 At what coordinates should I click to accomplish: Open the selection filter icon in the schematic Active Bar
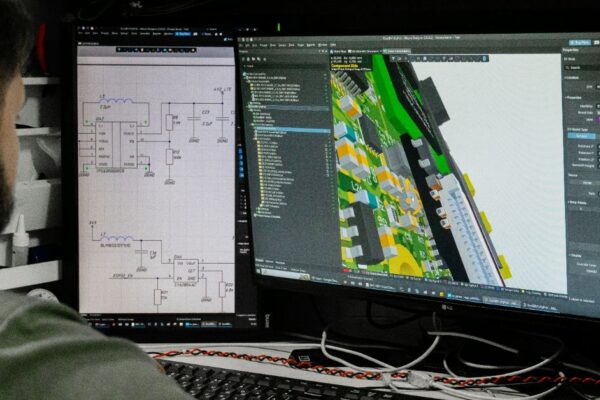pos(120,50)
